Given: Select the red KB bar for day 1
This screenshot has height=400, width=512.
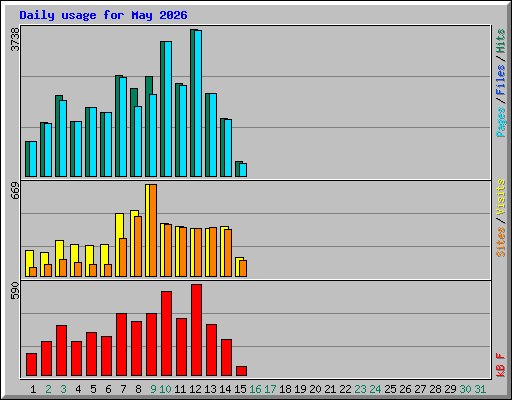Looking at the screenshot, I should click(x=31, y=364).
